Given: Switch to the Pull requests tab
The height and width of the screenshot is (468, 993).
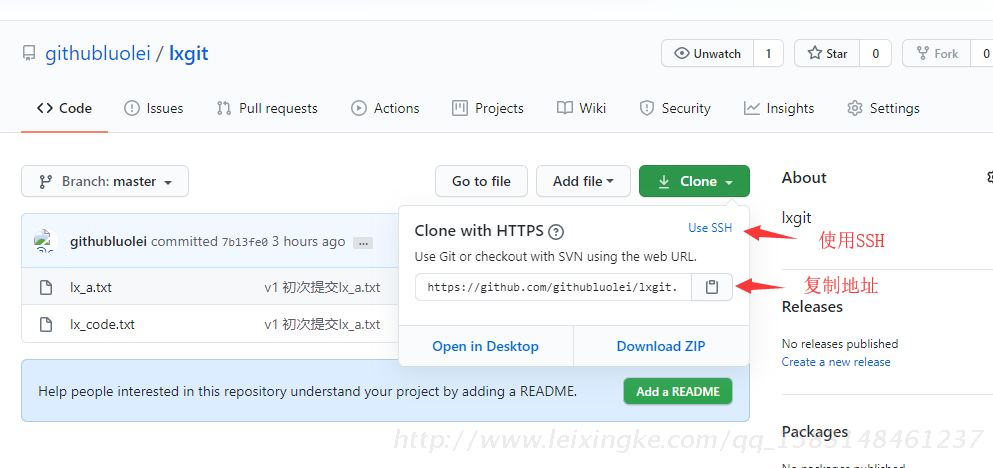Looking at the screenshot, I should tap(267, 108).
